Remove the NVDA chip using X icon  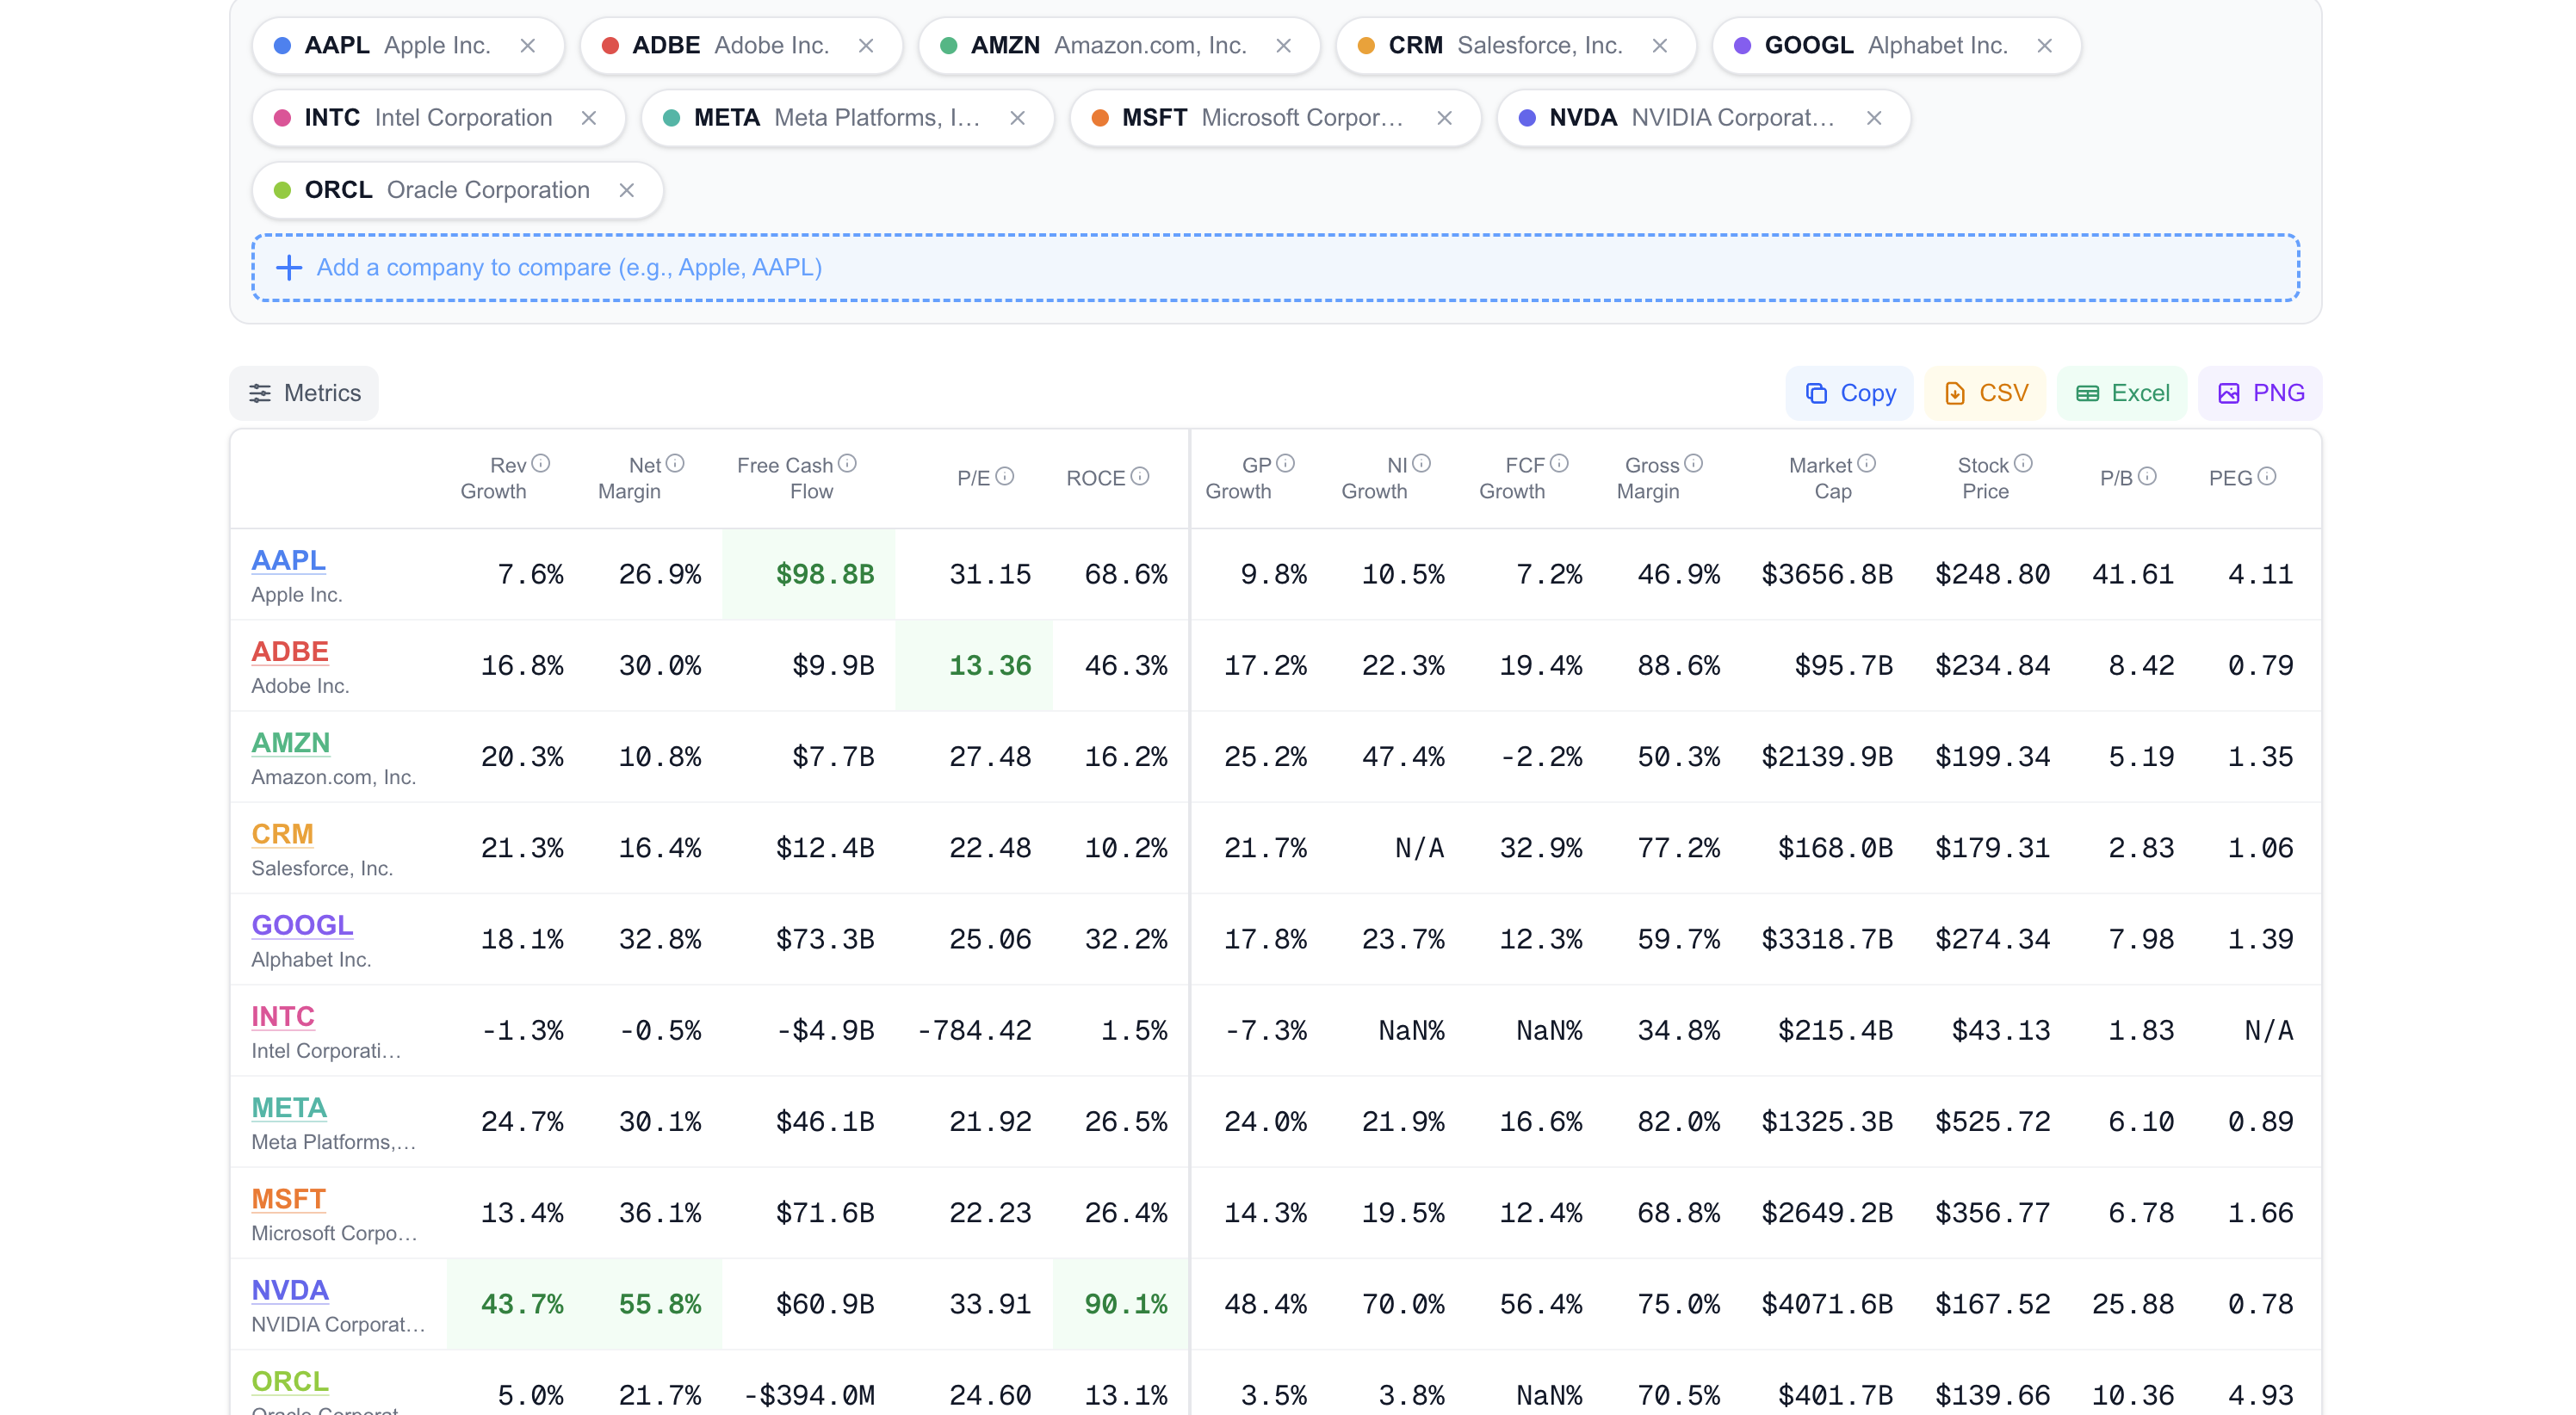click(1874, 118)
